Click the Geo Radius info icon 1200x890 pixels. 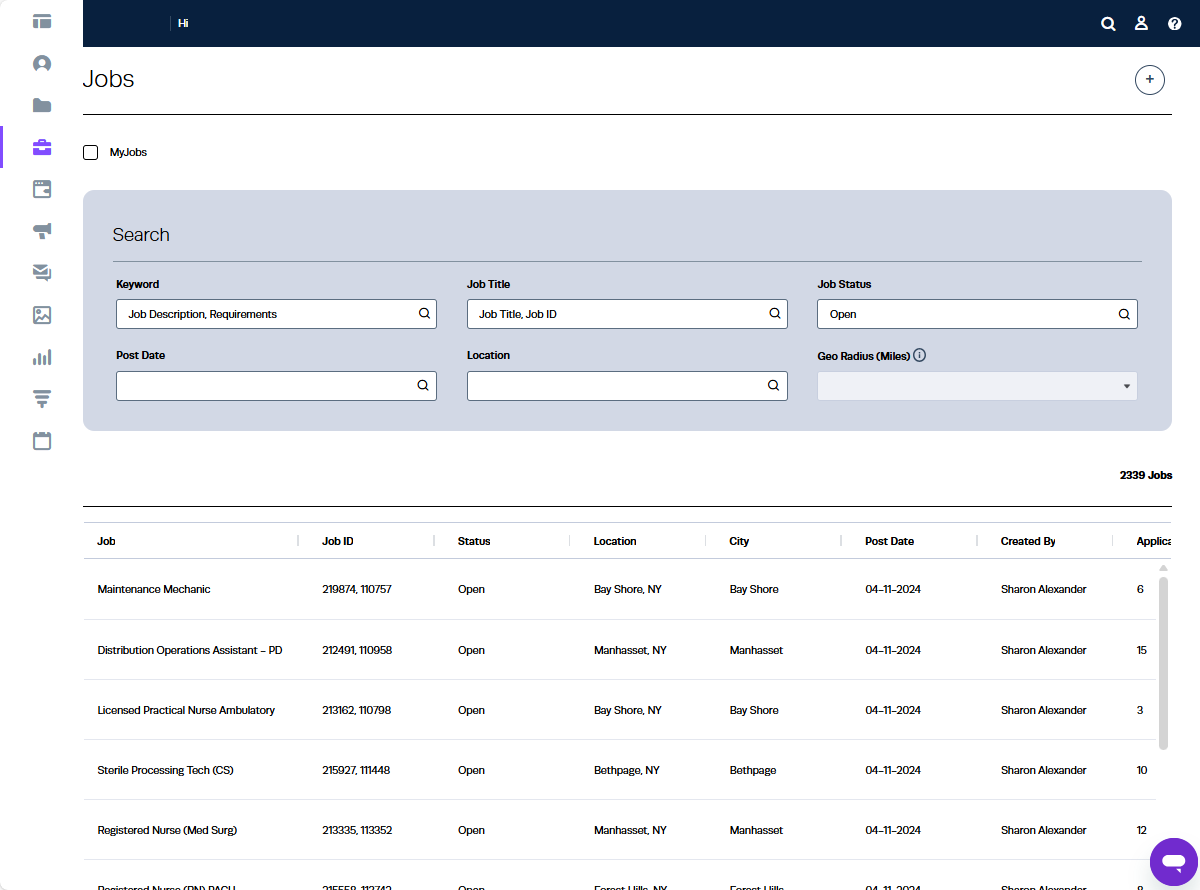tap(920, 355)
